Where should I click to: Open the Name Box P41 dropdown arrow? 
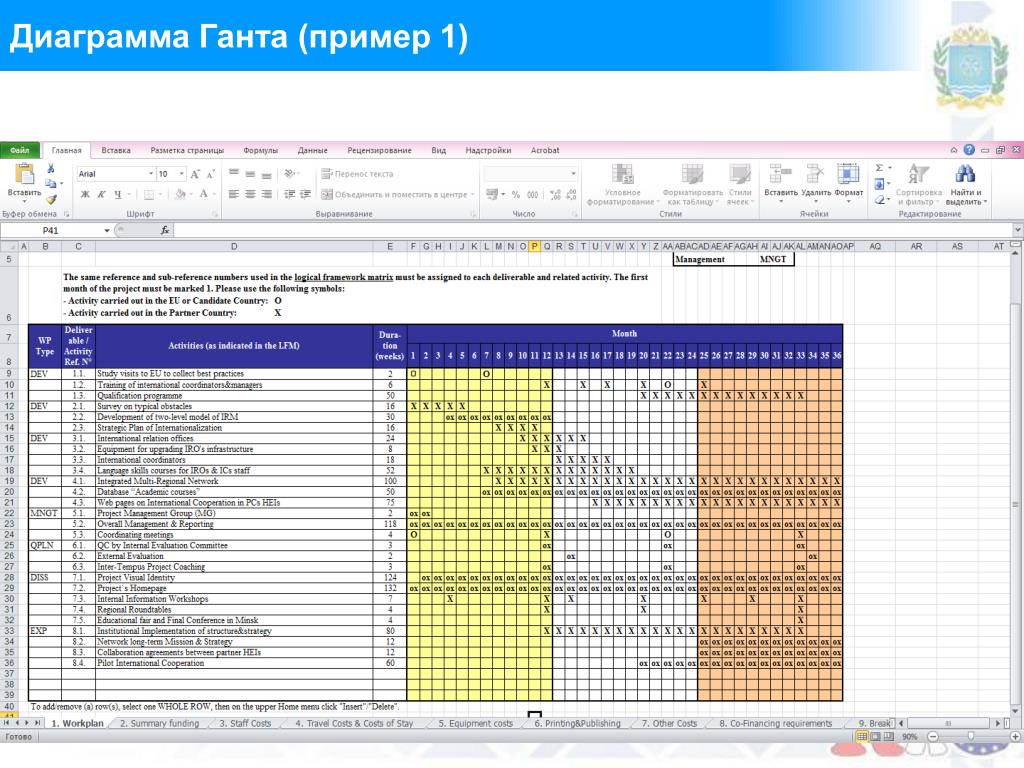coord(106,231)
